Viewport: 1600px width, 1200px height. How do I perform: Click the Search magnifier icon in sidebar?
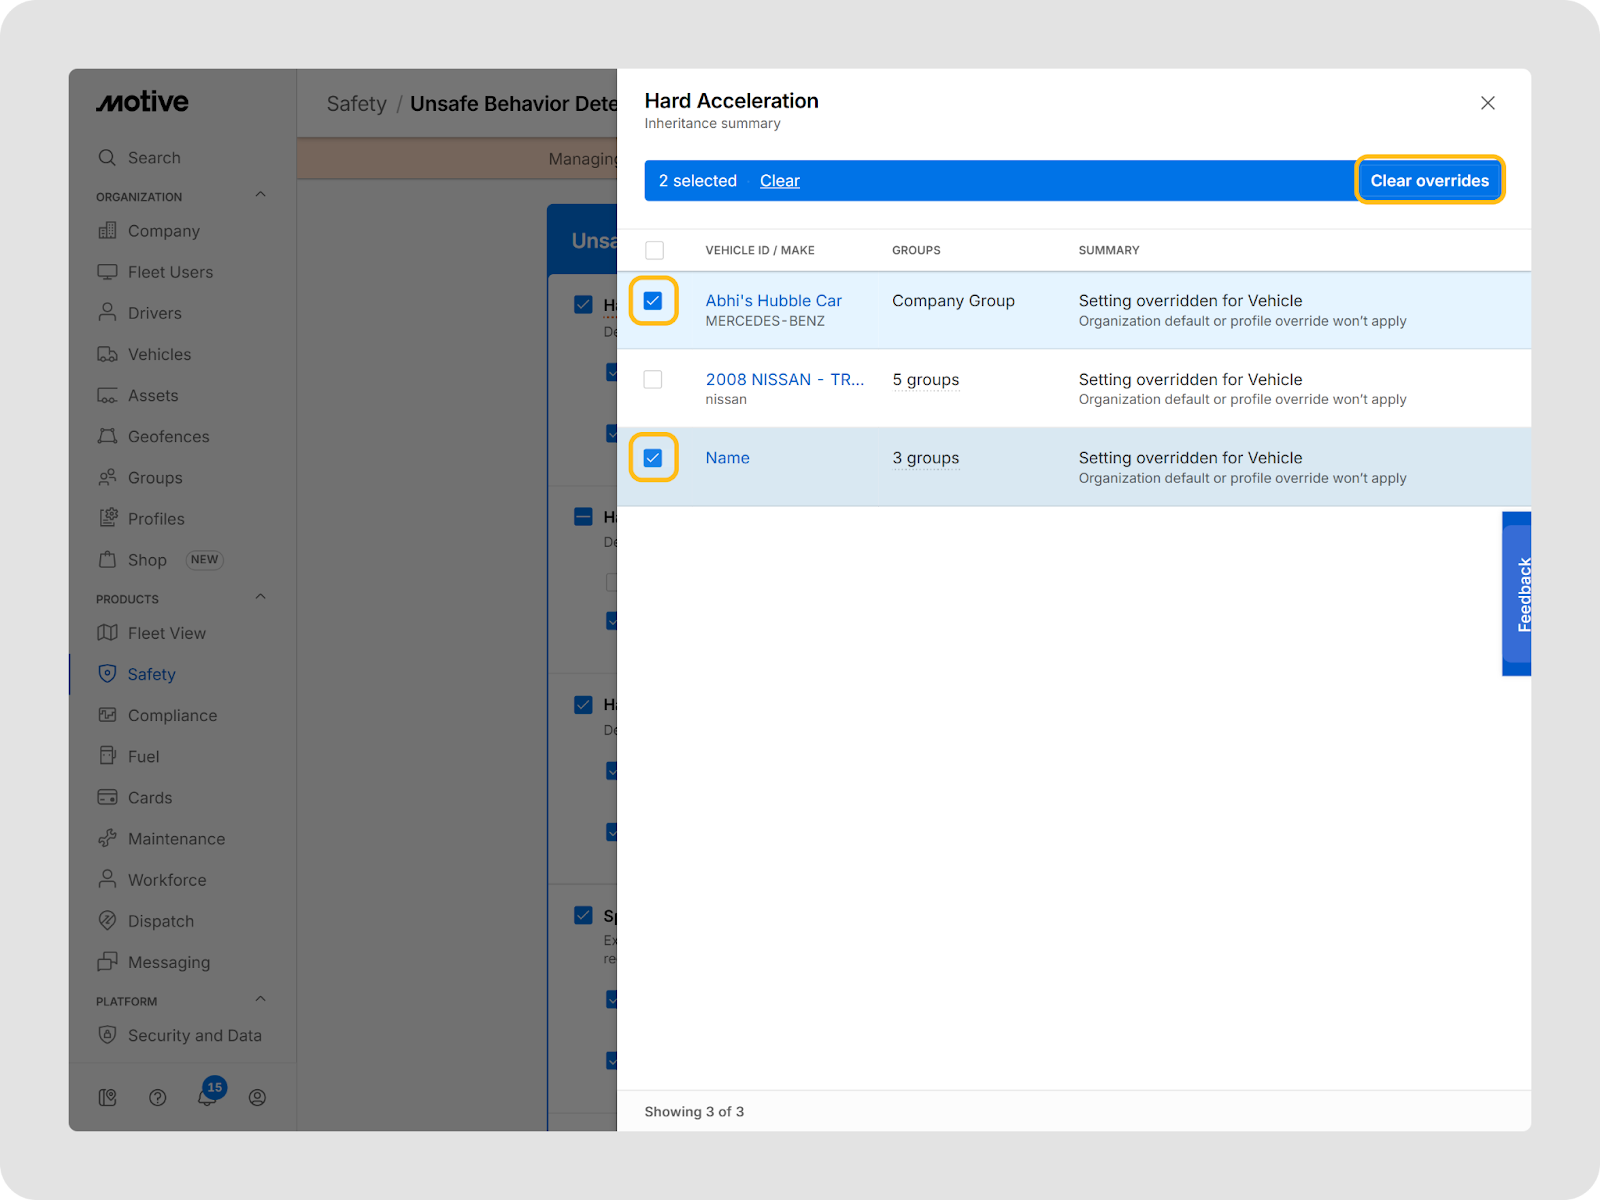(107, 158)
